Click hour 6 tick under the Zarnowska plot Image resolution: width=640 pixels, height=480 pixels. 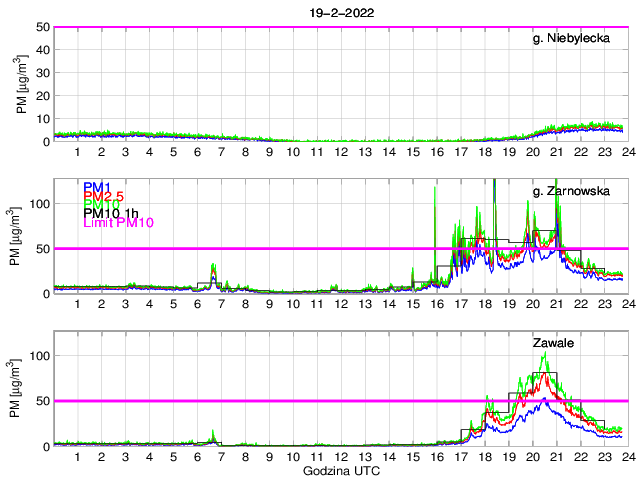click(x=197, y=304)
